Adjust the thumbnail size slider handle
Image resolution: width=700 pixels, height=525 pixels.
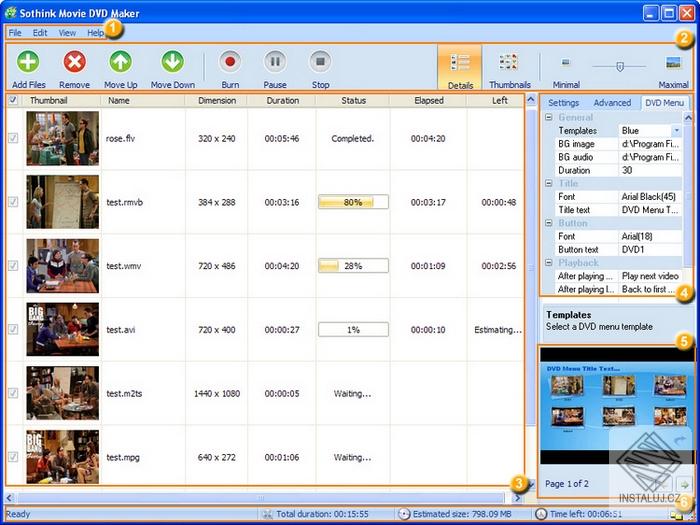619,66
